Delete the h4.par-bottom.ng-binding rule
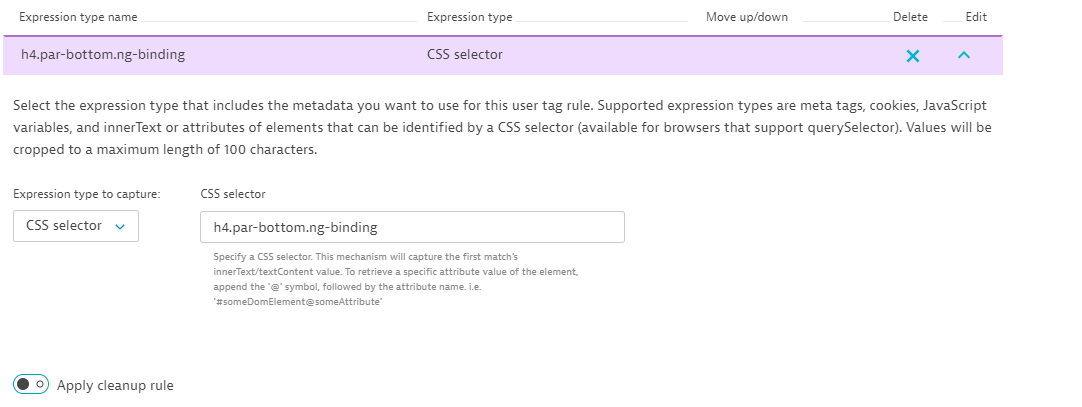This screenshot has width=1082, height=407. 912,56
